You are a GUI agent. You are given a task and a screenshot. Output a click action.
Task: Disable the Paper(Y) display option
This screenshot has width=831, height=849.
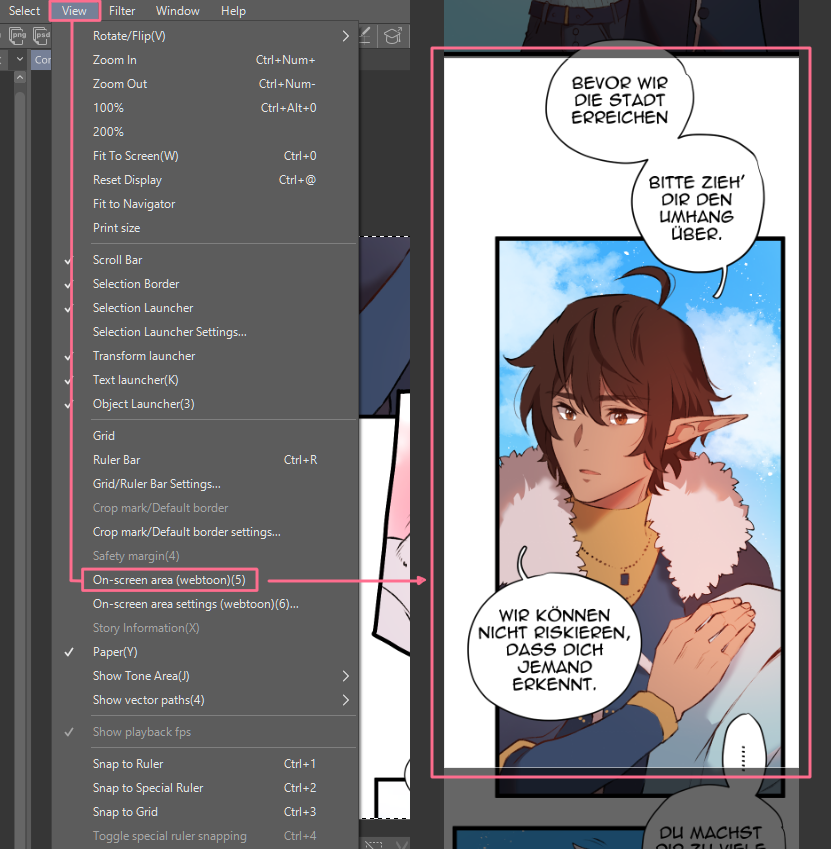(x=115, y=652)
